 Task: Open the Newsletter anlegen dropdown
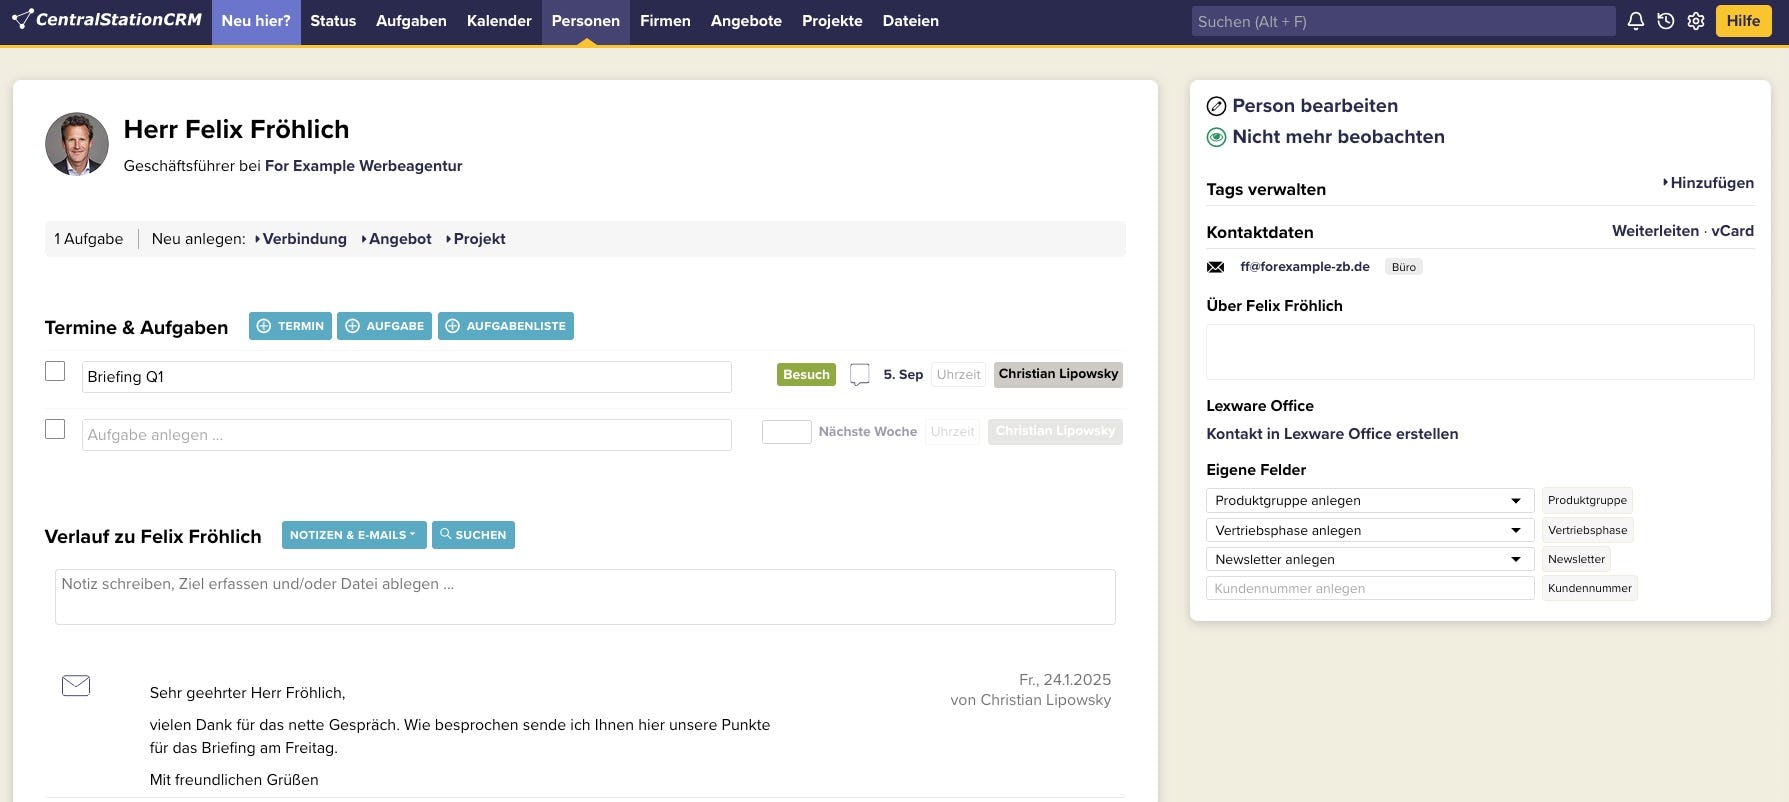[x=1370, y=559]
